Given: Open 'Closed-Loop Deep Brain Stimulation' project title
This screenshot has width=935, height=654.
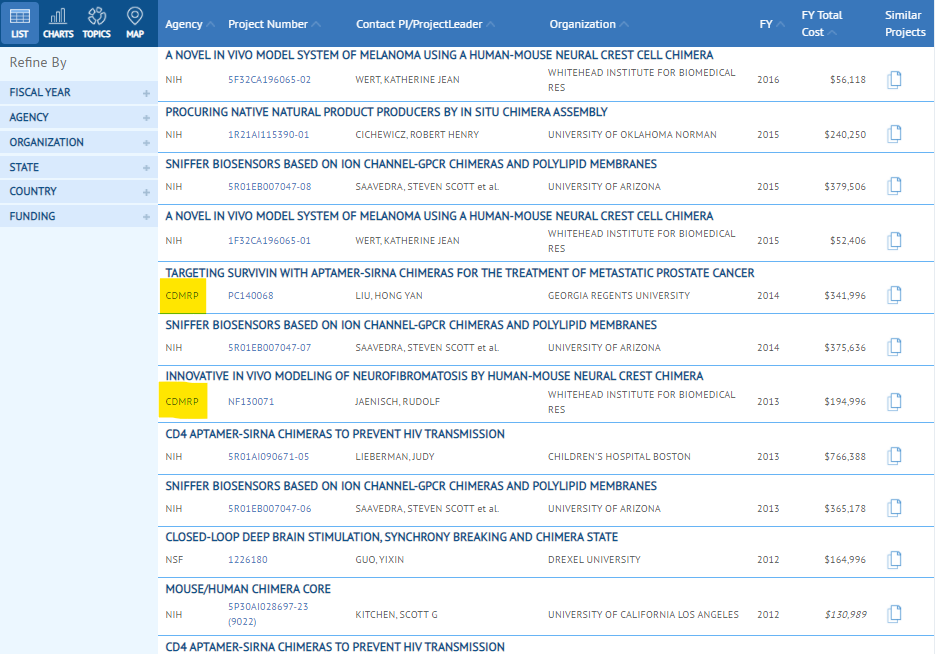Looking at the screenshot, I should [392, 537].
